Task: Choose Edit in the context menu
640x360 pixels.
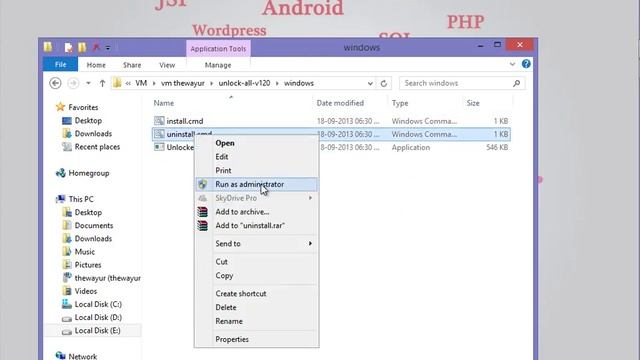Action: (x=256, y=157)
